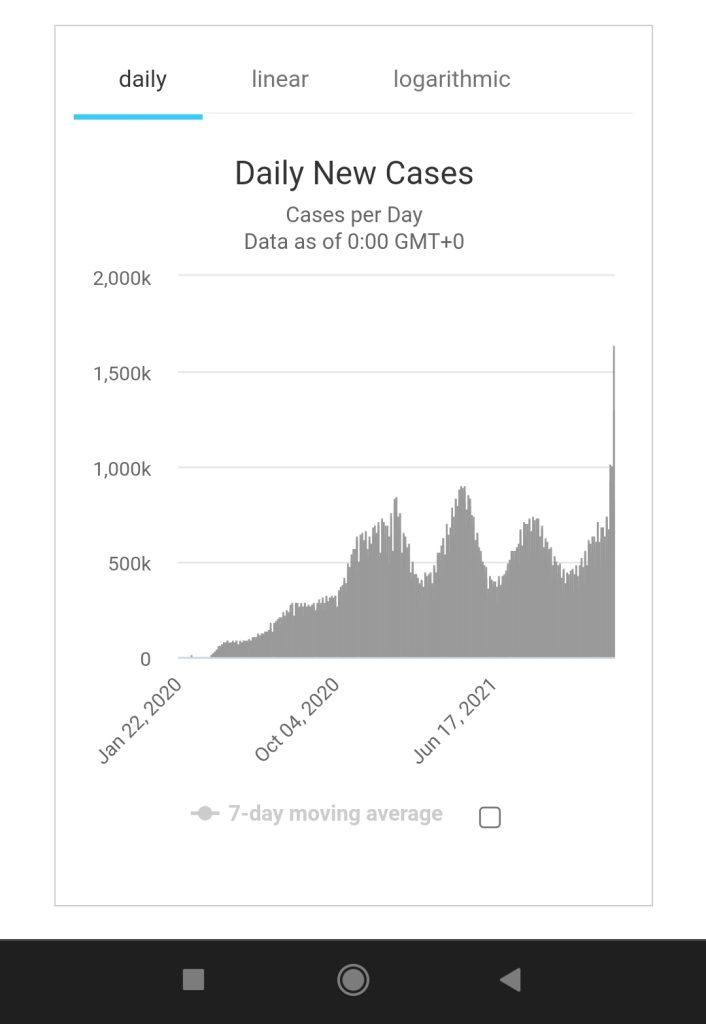The image size is (706, 1024).
Task: Click the 500k y-axis label
Action: pyautogui.click(x=130, y=564)
